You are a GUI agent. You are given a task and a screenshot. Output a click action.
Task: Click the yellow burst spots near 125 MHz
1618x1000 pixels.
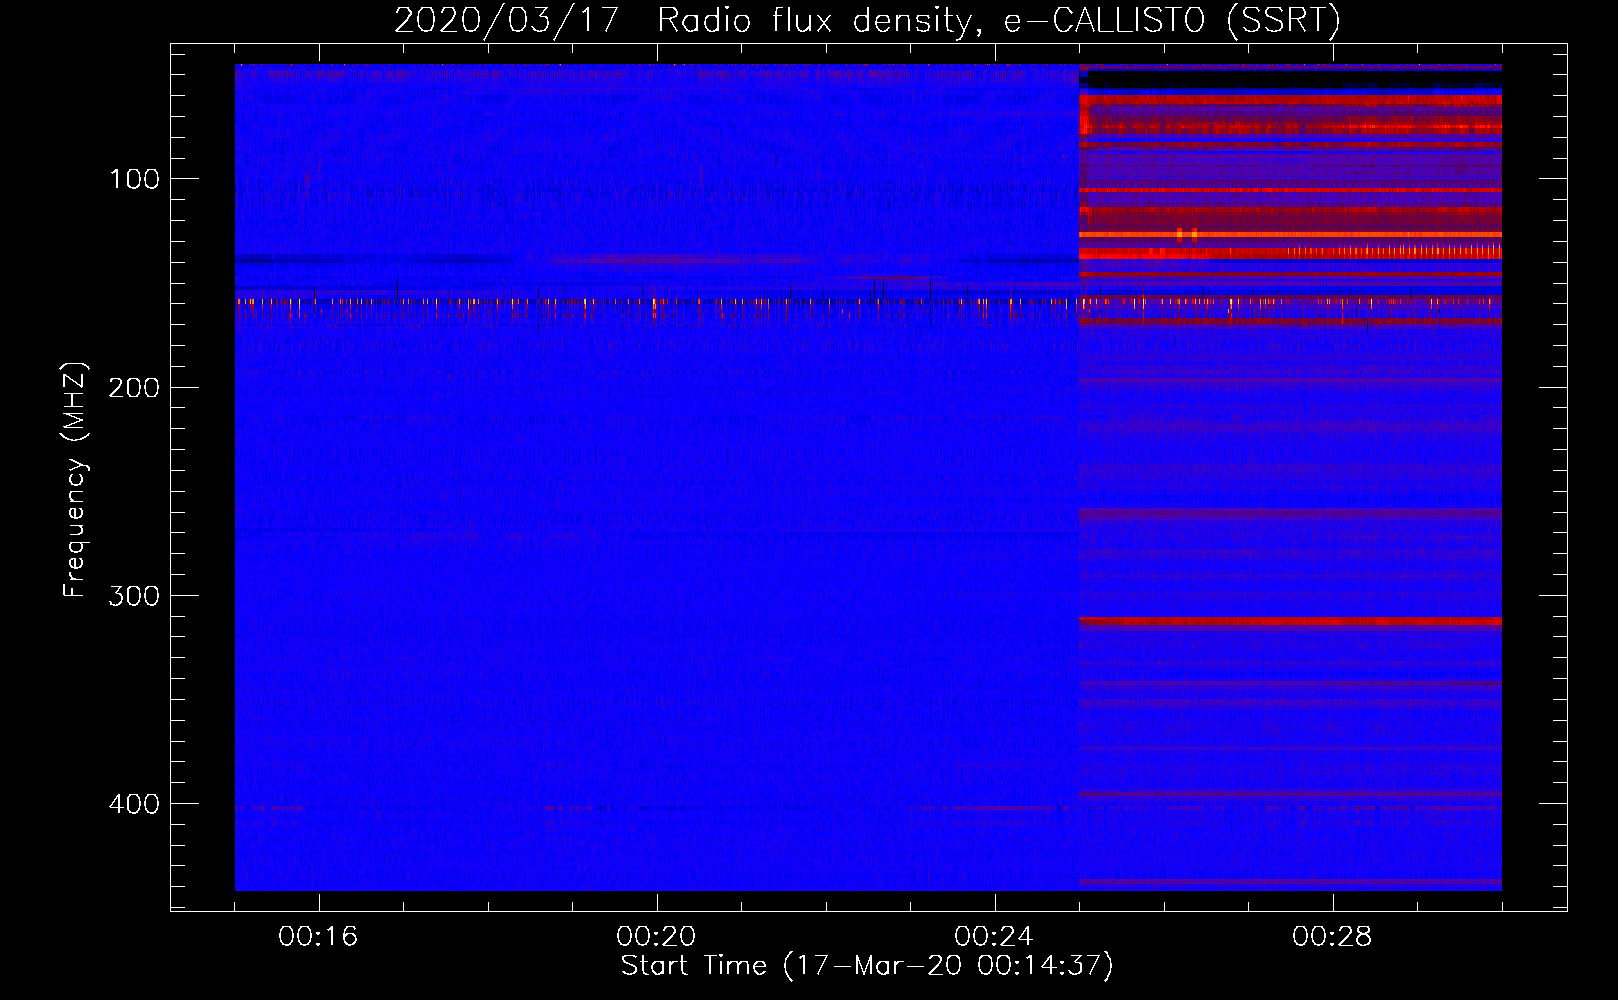coord(1187,235)
